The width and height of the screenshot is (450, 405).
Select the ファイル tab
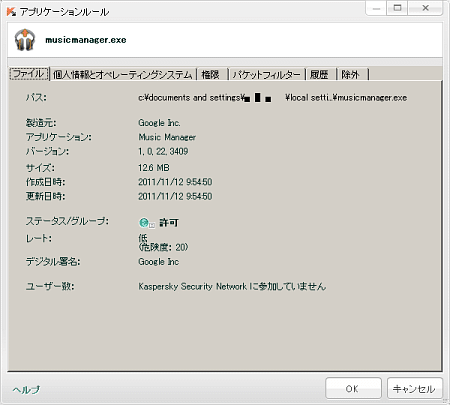click(x=29, y=74)
